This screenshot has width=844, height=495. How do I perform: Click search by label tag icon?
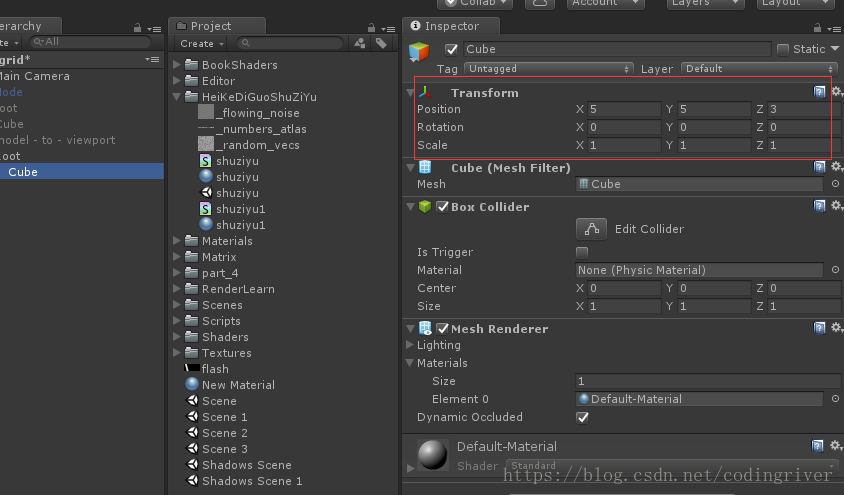click(x=381, y=43)
